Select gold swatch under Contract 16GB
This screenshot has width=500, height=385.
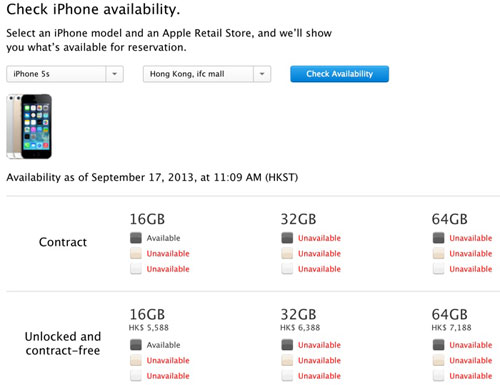pyautogui.click(x=136, y=253)
